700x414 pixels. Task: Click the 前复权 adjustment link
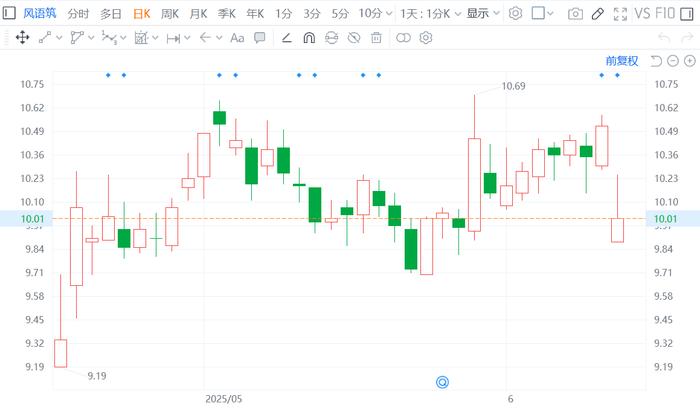tap(622, 61)
